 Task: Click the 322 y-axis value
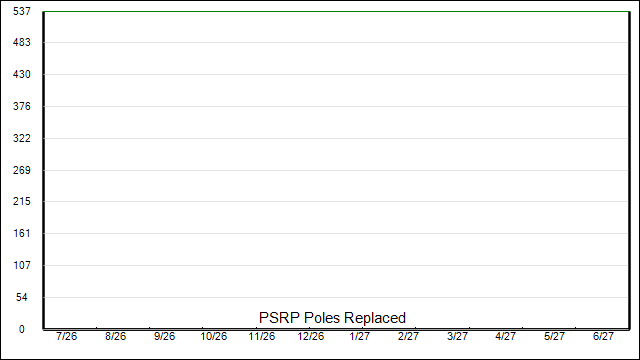pyautogui.click(x=22, y=138)
